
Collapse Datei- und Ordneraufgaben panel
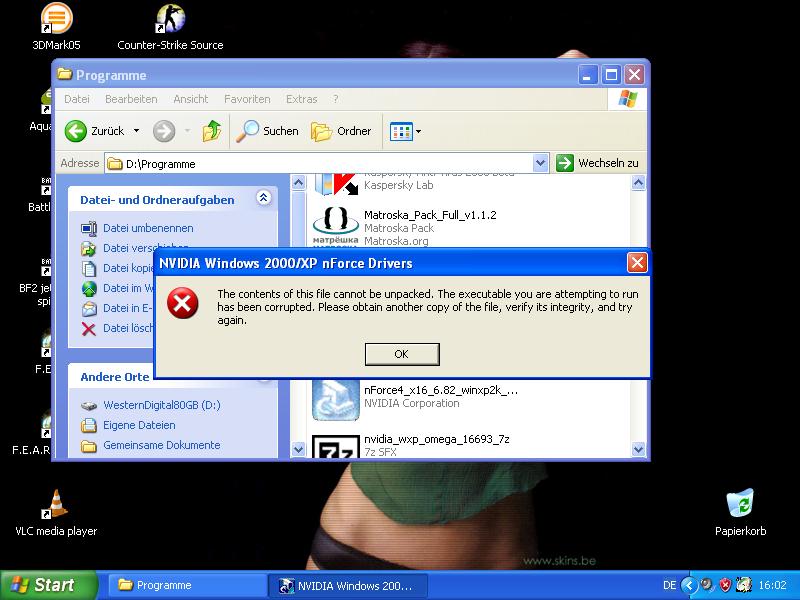[263, 198]
